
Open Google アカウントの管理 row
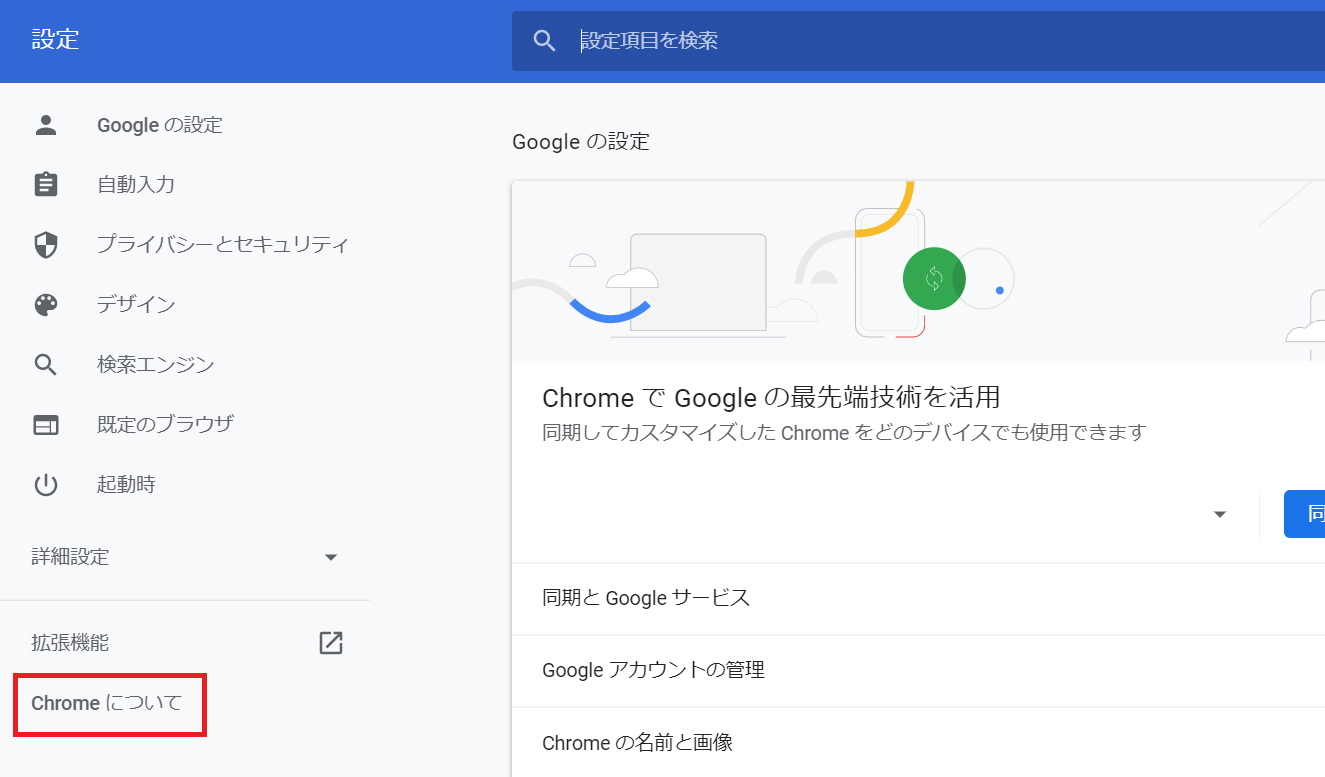click(918, 670)
